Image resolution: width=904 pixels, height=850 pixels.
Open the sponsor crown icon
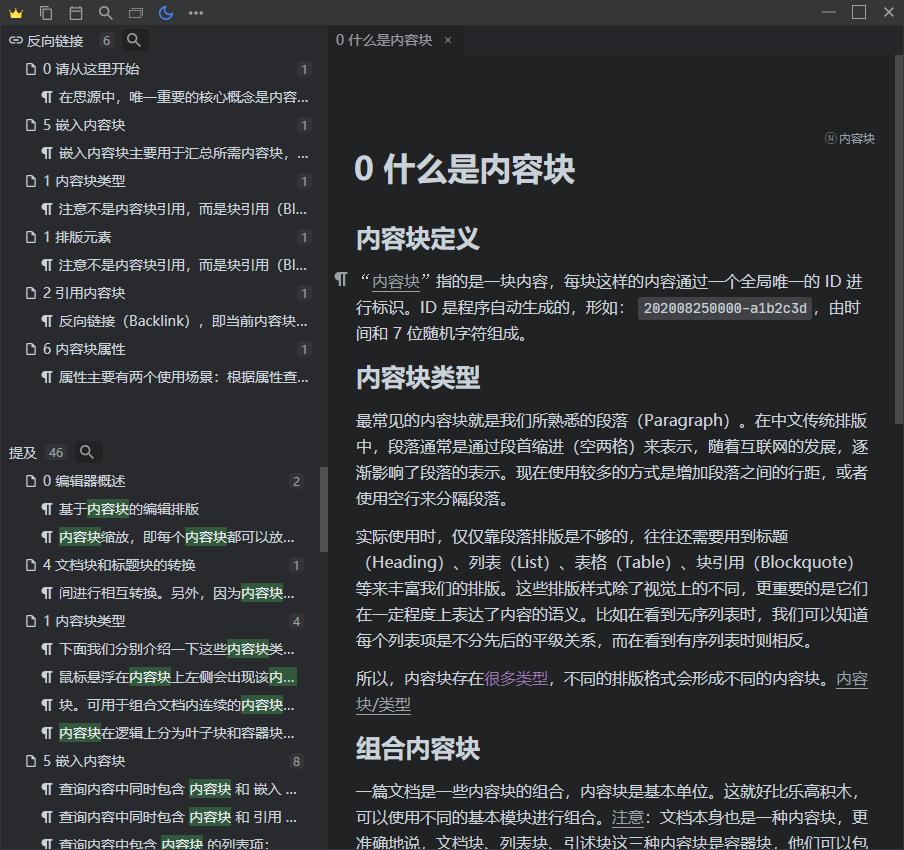[x=16, y=13]
